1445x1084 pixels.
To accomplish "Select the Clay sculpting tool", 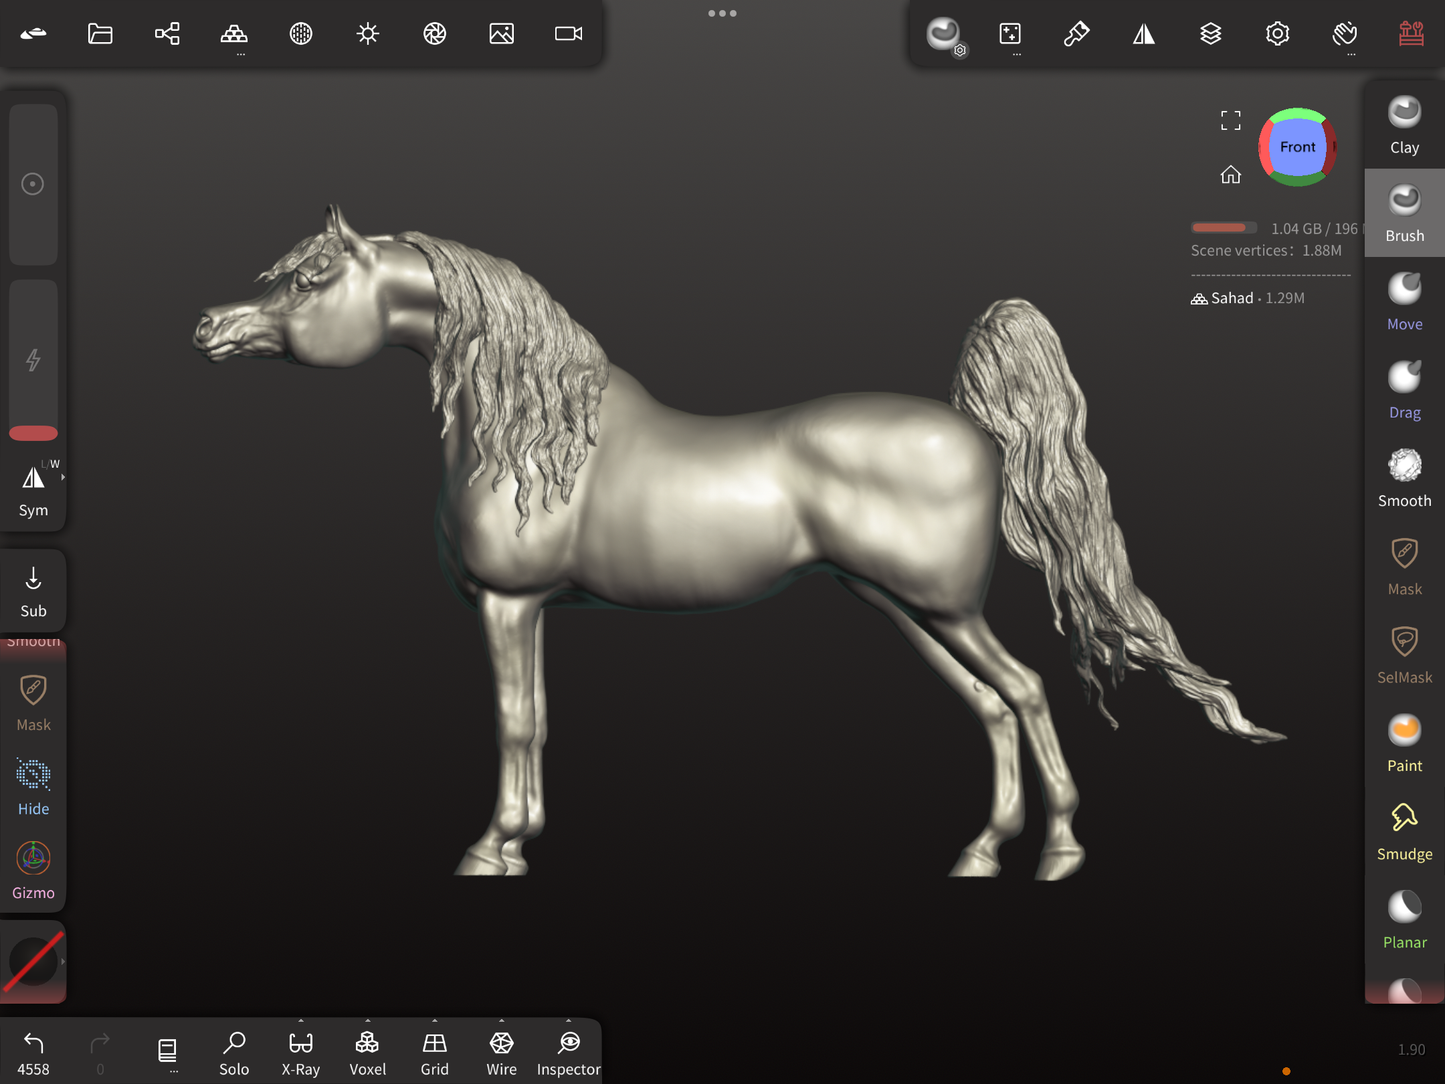I will (x=1404, y=125).
